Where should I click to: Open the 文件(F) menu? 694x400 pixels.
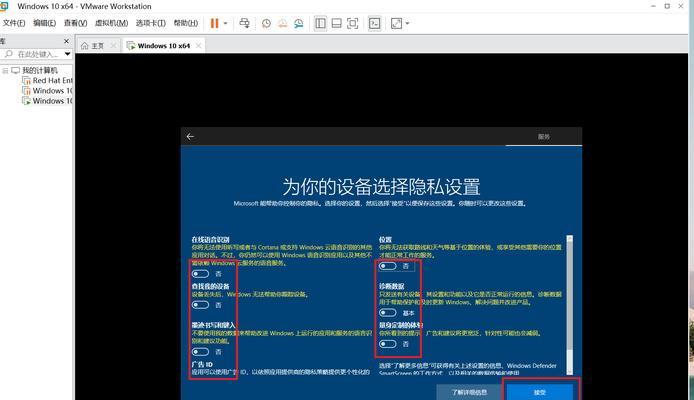pos(14,23)
